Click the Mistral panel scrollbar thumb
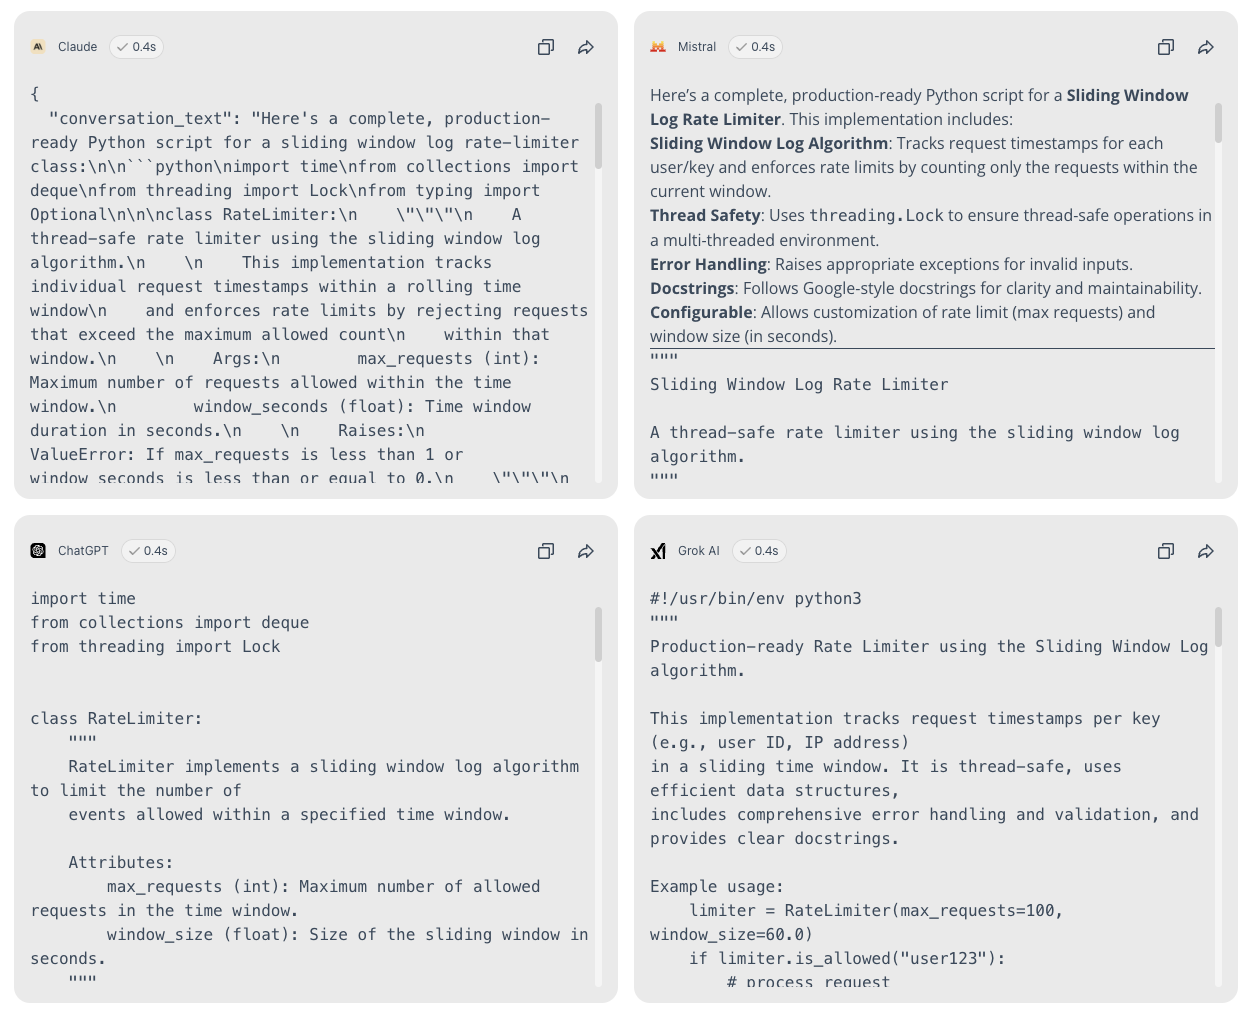This screenshot has width=1250, height=1018. (x=1219, y=123)
